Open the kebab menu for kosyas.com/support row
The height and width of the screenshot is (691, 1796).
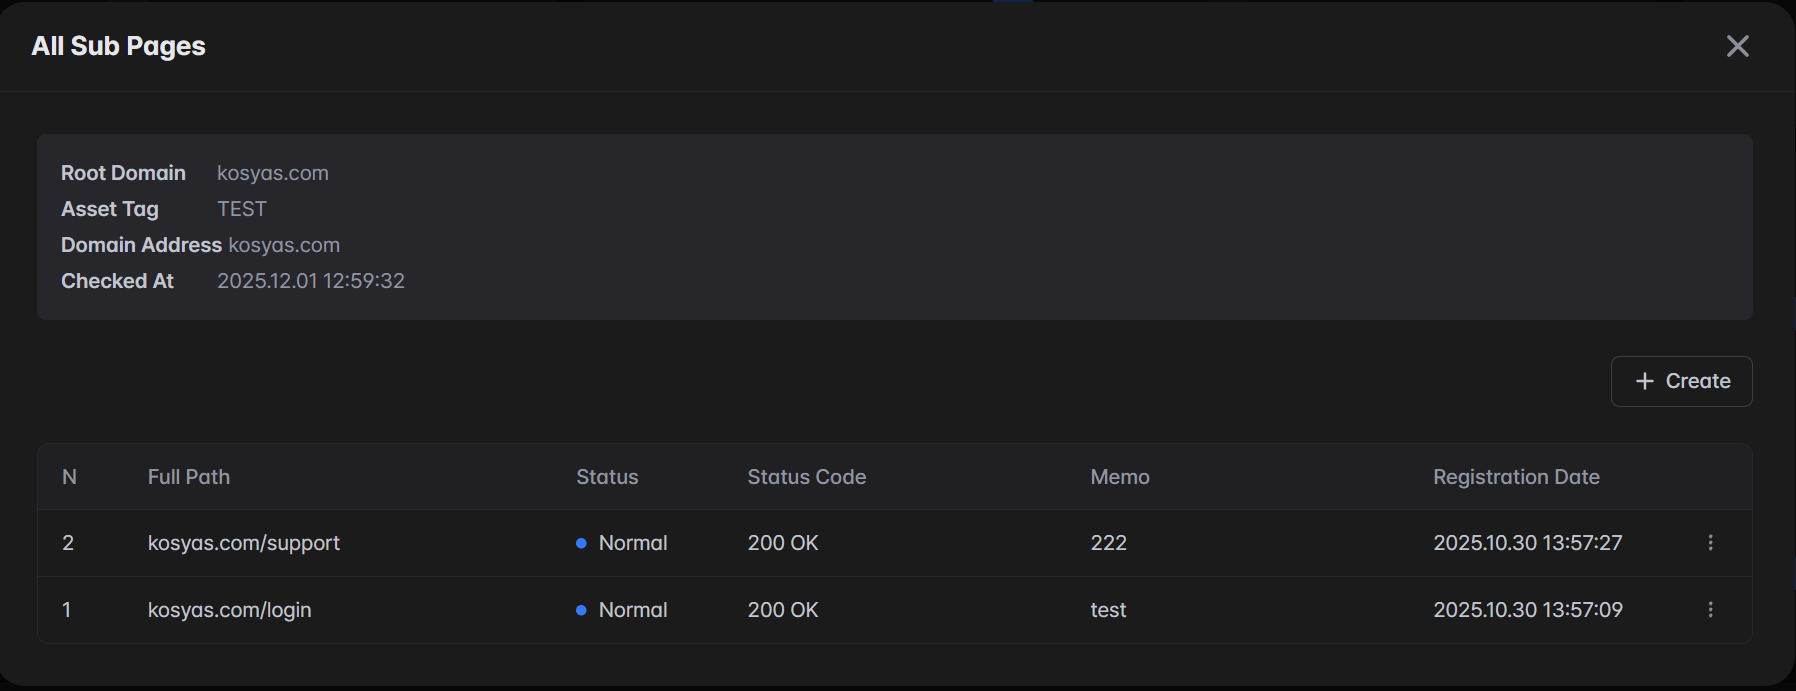click(x=1710, y=543)
